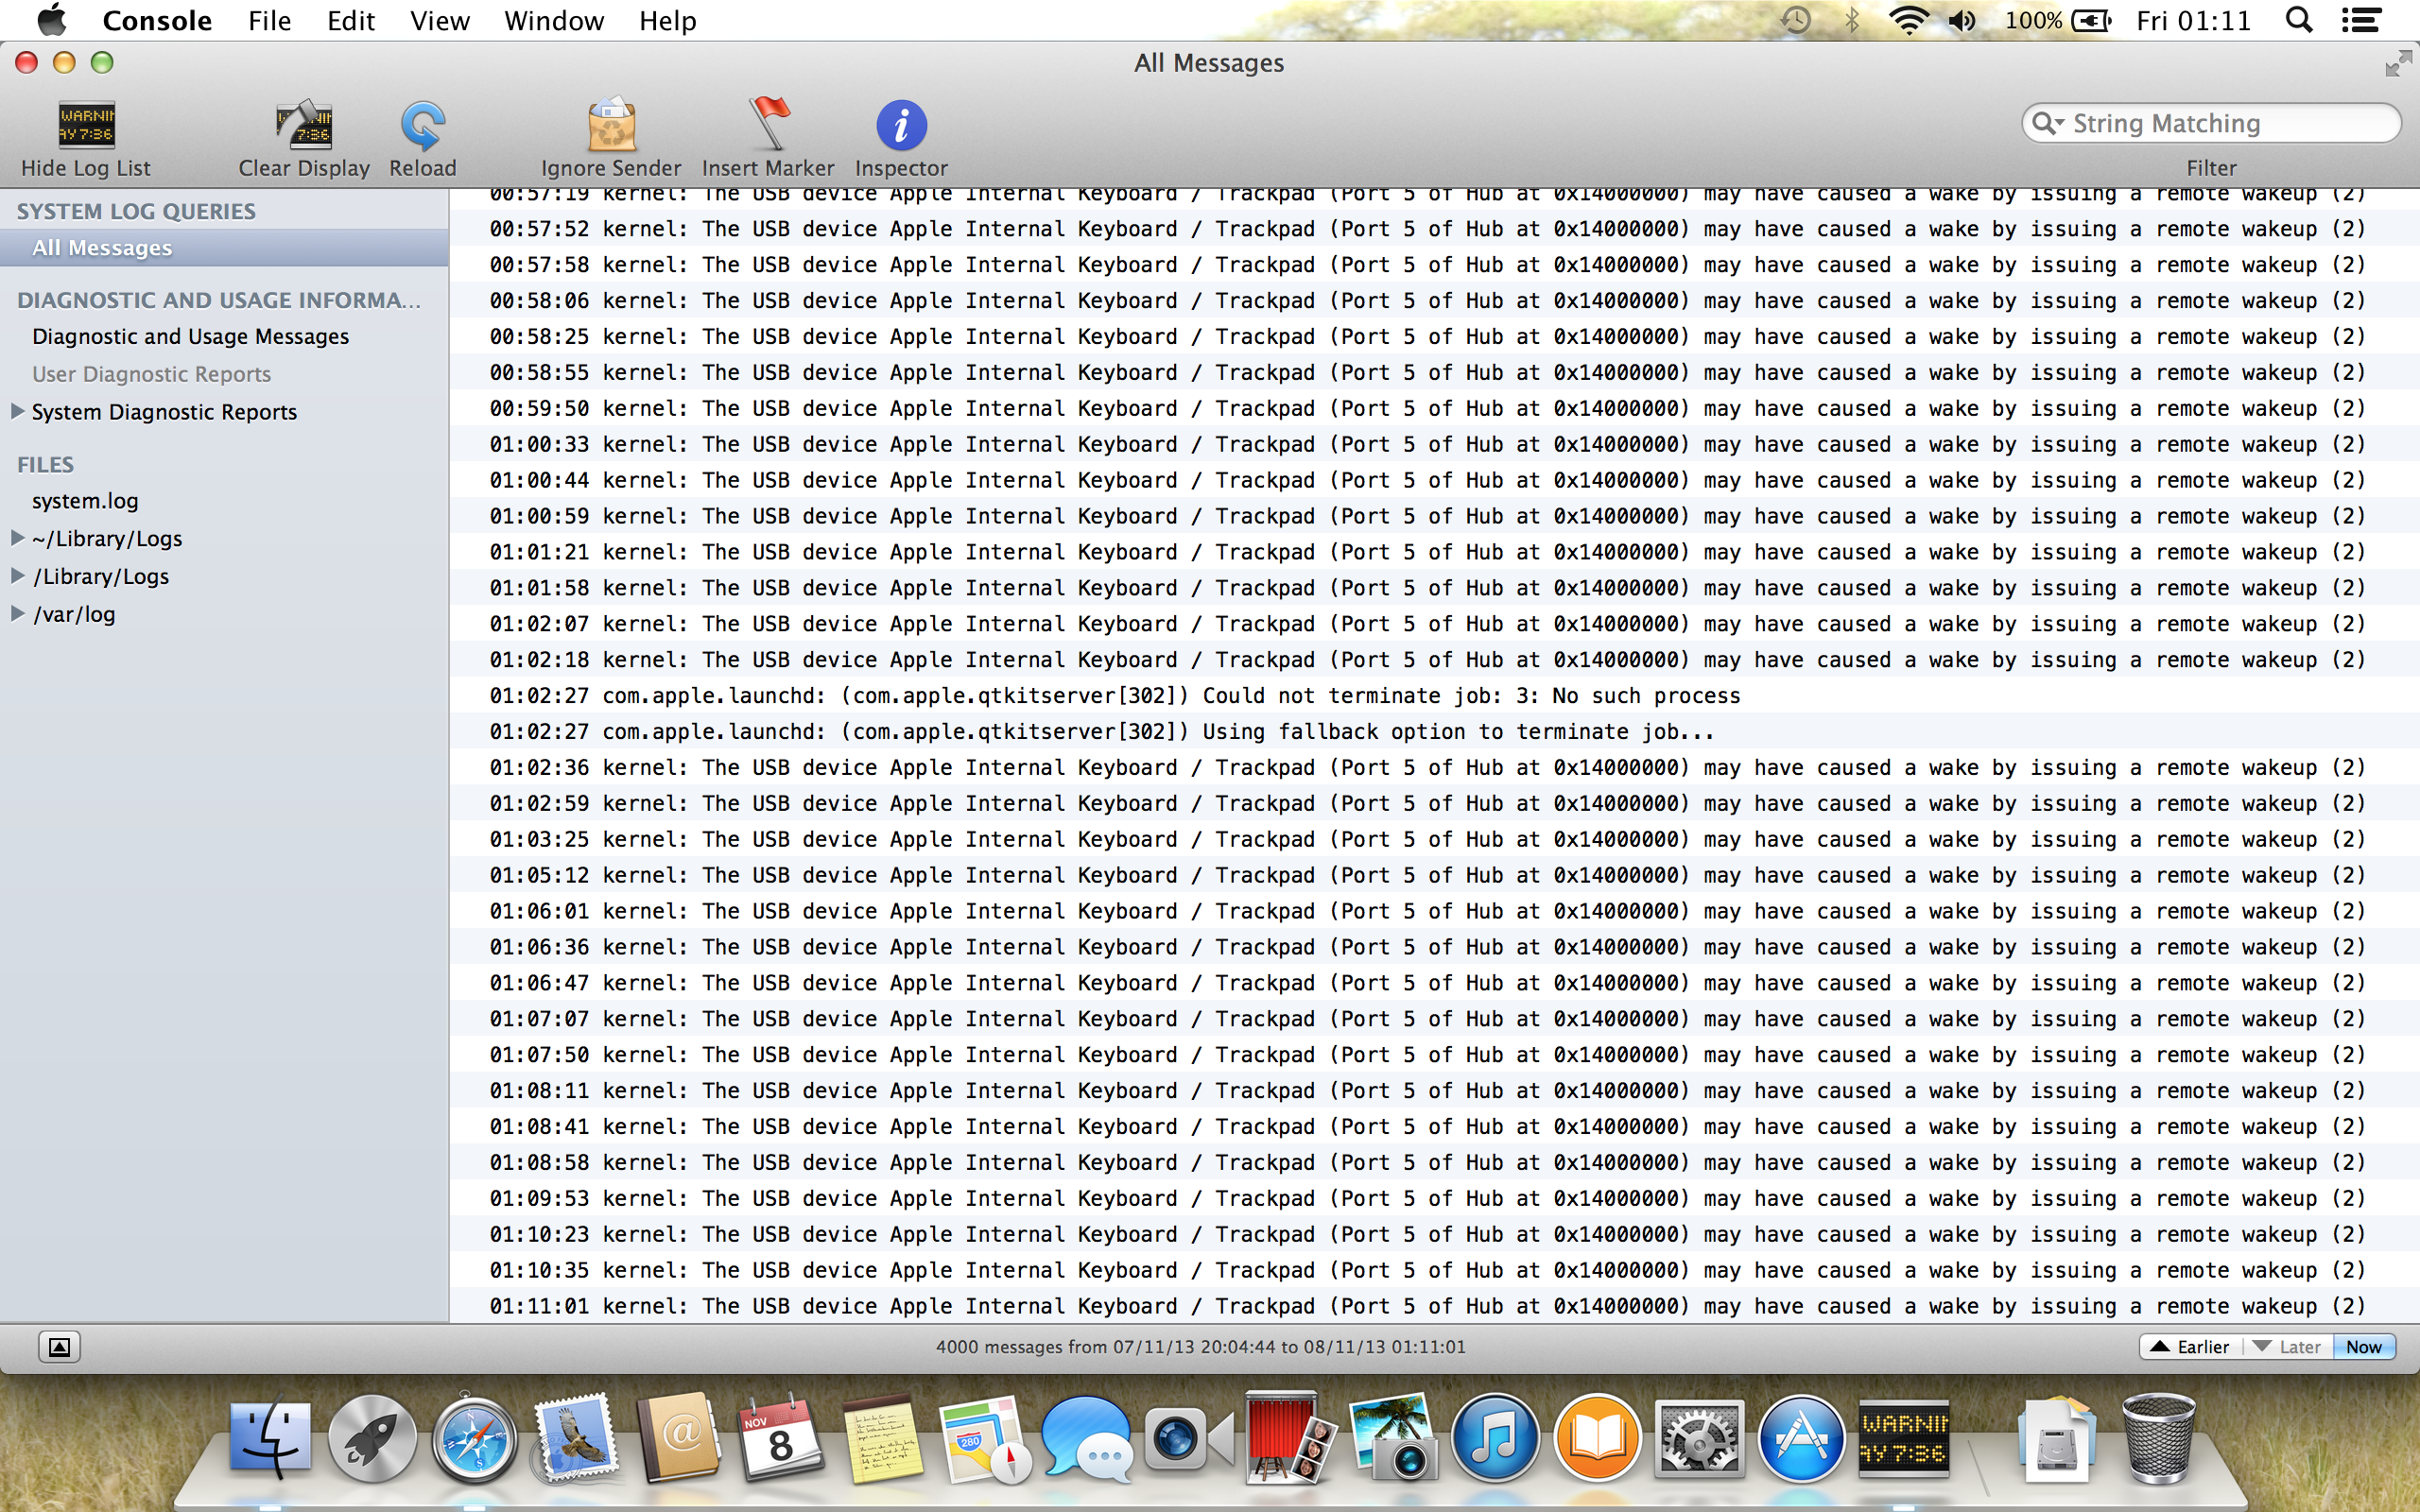The height and width of the screenshot is (1512, 2420).
Task: Select system.log in the Files list
Action: (85, 501)
